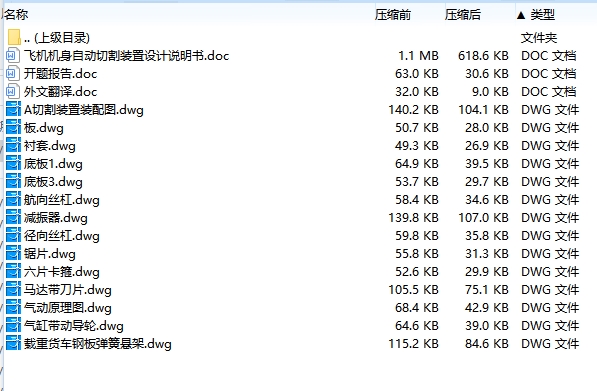Click the 9.0 KB compressed size
Viewport: 597px width, 391px height.
(490, 92)
